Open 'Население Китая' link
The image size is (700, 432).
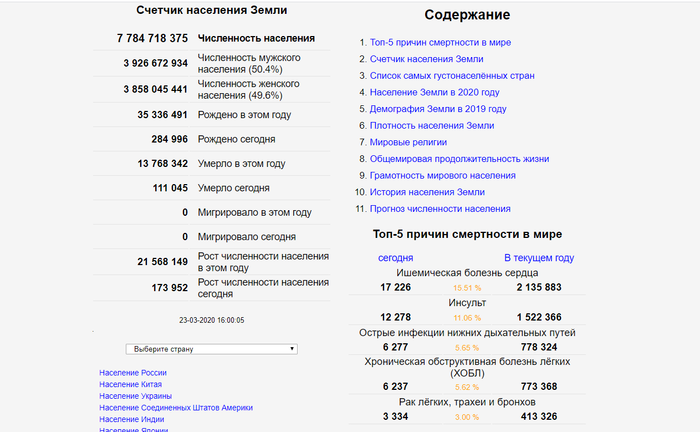(130, 384)
